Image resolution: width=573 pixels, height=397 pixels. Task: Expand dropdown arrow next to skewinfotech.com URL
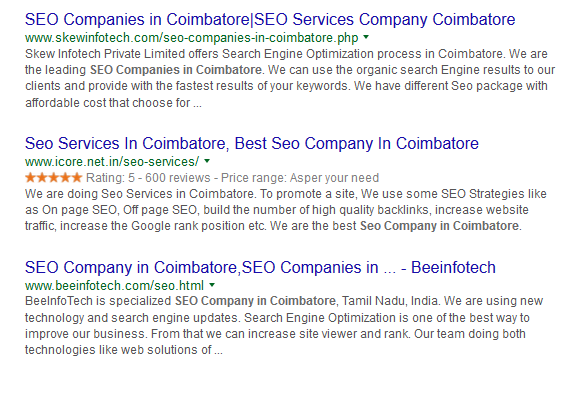[x=366, y=37]
